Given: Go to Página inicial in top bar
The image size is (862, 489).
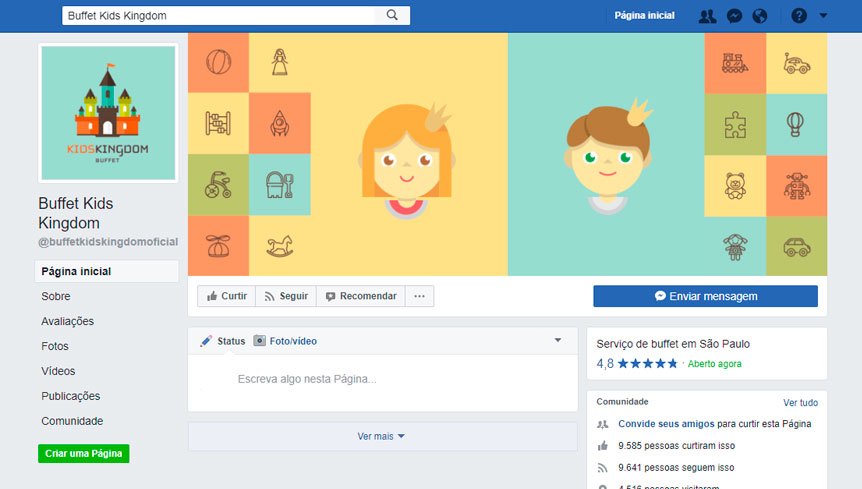Looking at the screenshot, I should (644, 15).
